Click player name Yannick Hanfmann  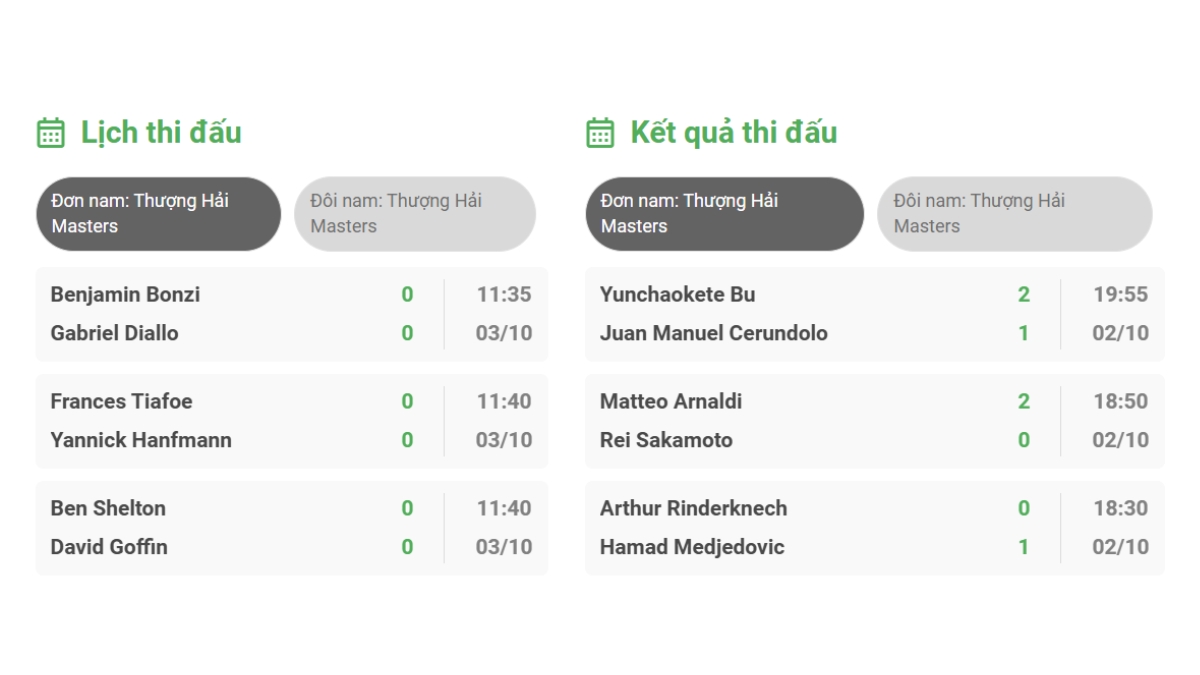141,440
